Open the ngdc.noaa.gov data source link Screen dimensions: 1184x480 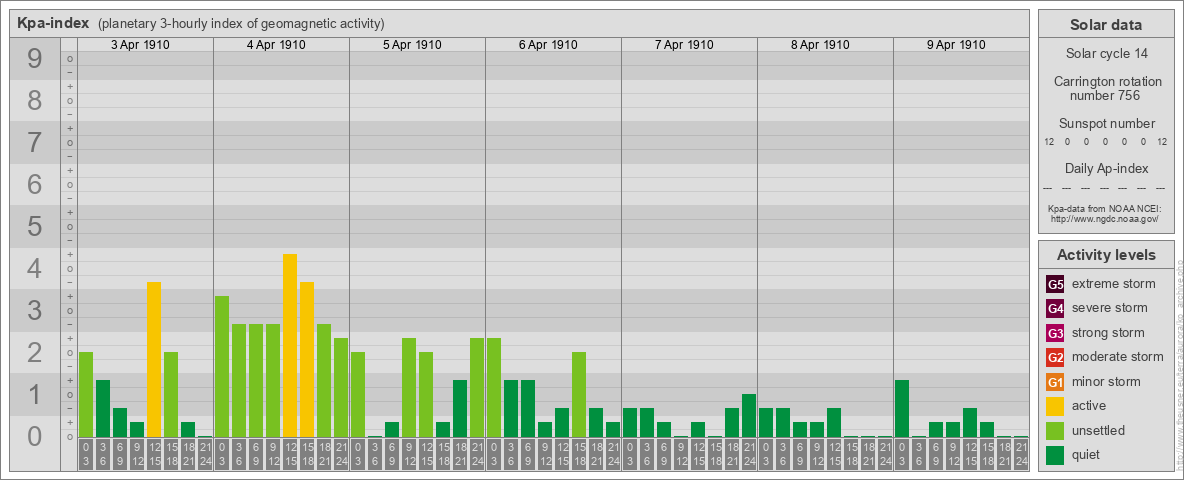(x=1105, y=218)
